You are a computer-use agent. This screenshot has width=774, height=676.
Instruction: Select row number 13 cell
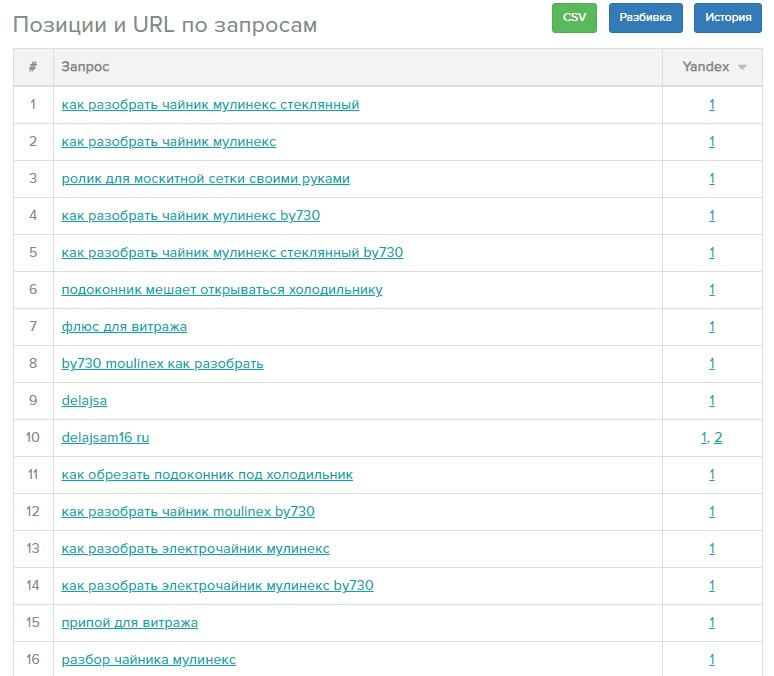click(x=33, y=549)
